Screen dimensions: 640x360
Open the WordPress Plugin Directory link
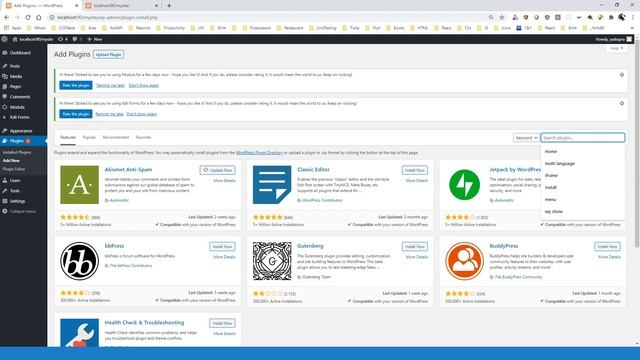pyautogui.click(x=259, y=153)
